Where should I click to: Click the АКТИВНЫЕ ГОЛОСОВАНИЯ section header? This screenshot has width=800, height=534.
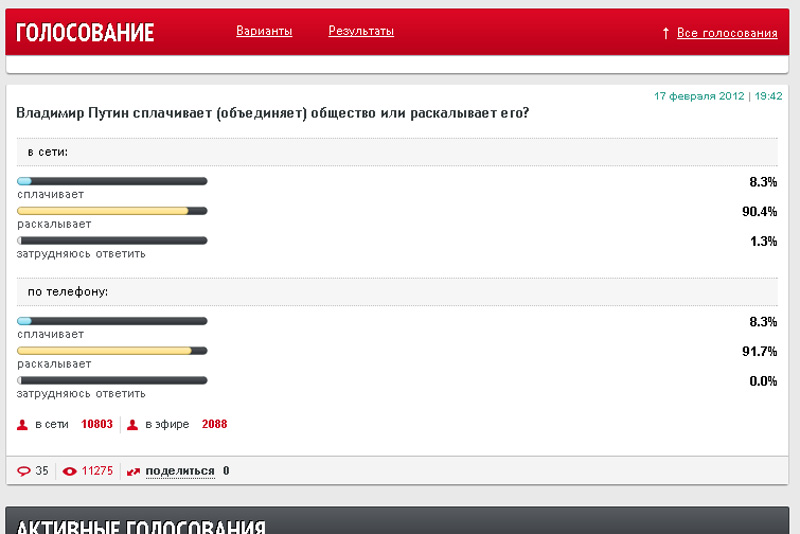coord(141,525)
